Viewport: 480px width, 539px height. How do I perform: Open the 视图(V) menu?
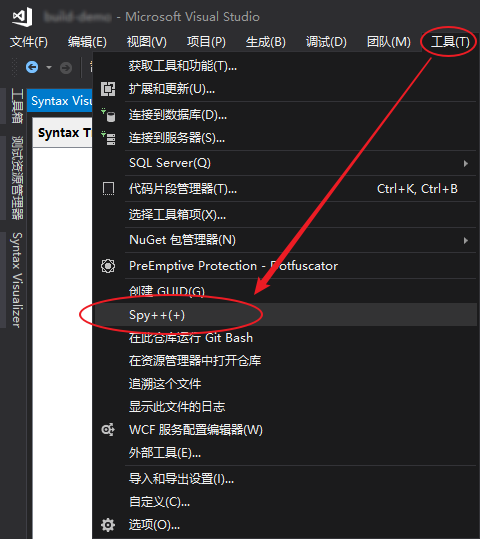(x=147, y=42)
